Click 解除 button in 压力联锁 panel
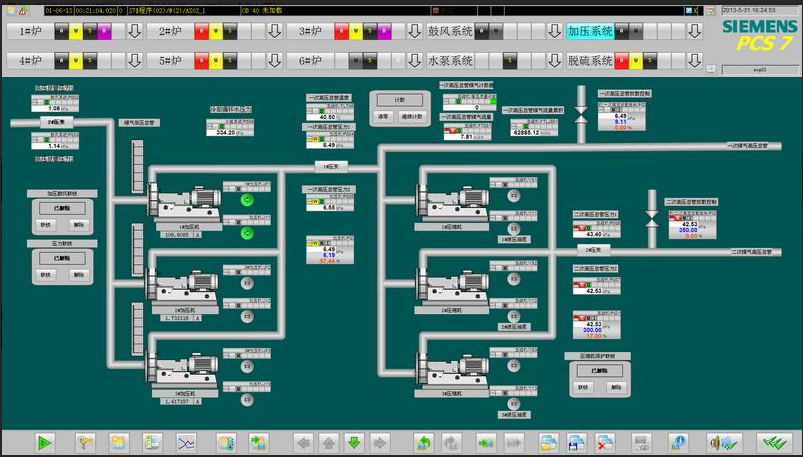 [x=78, y=275]
